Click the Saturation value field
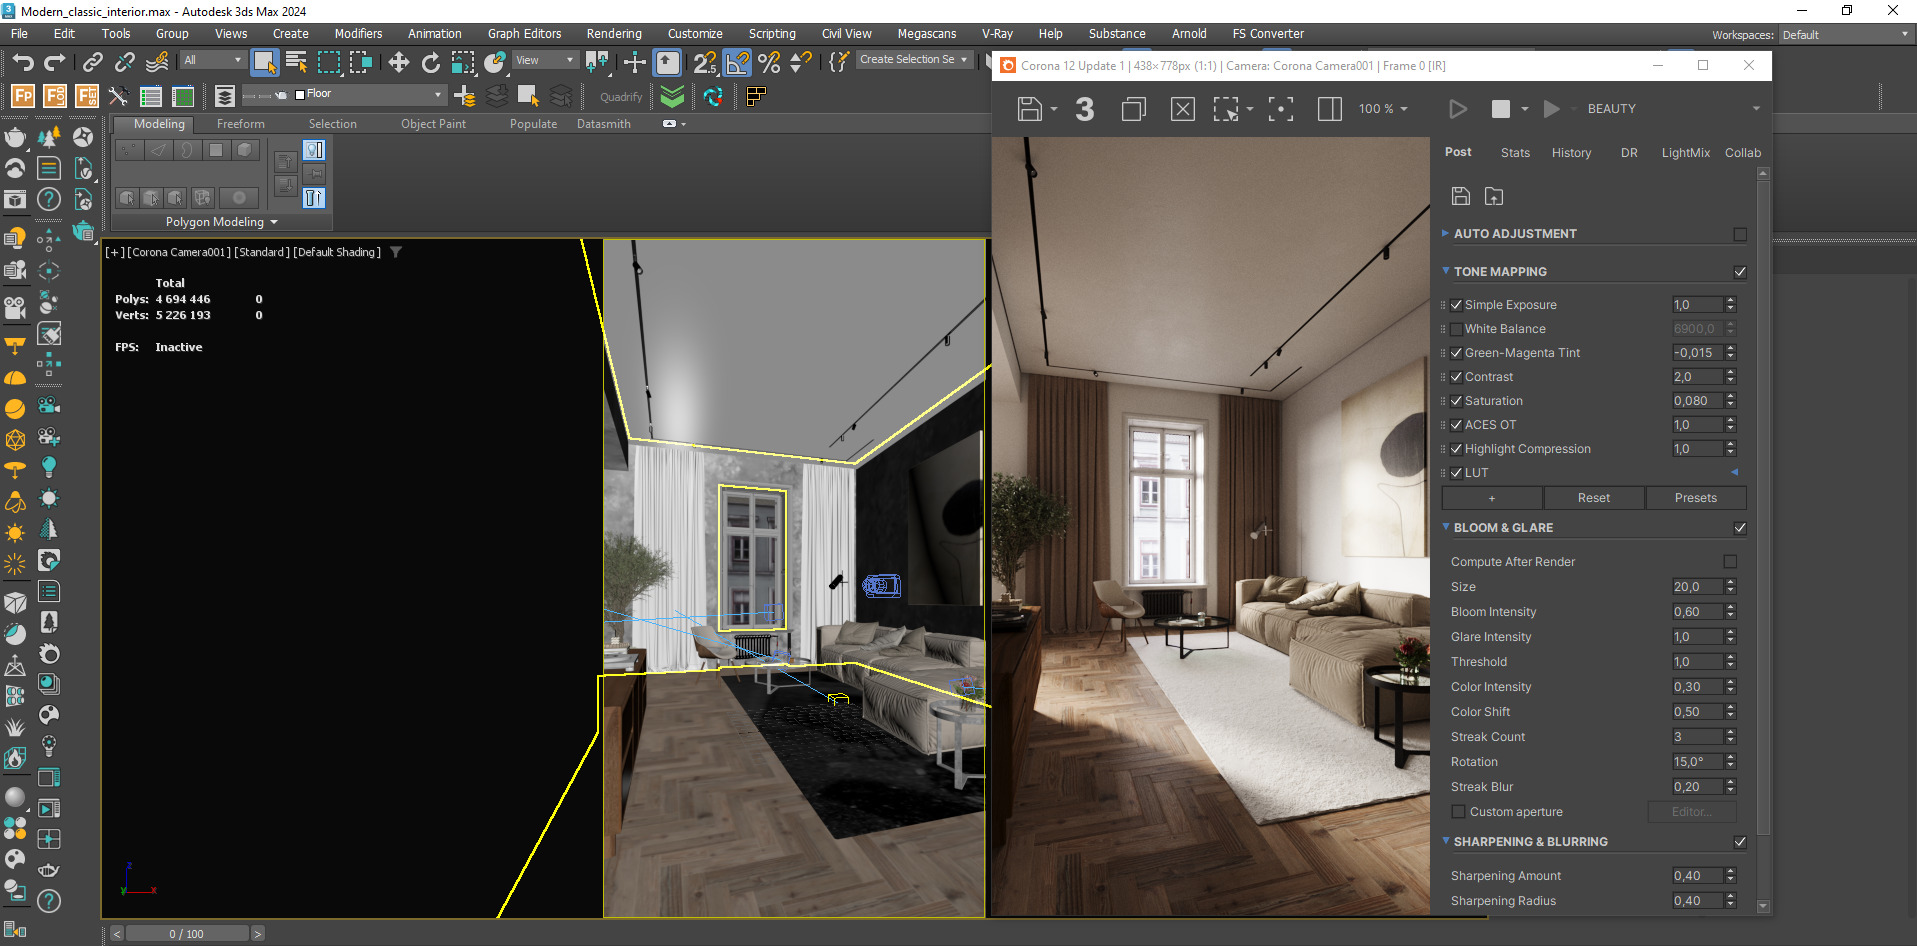 click(1697, 401)
